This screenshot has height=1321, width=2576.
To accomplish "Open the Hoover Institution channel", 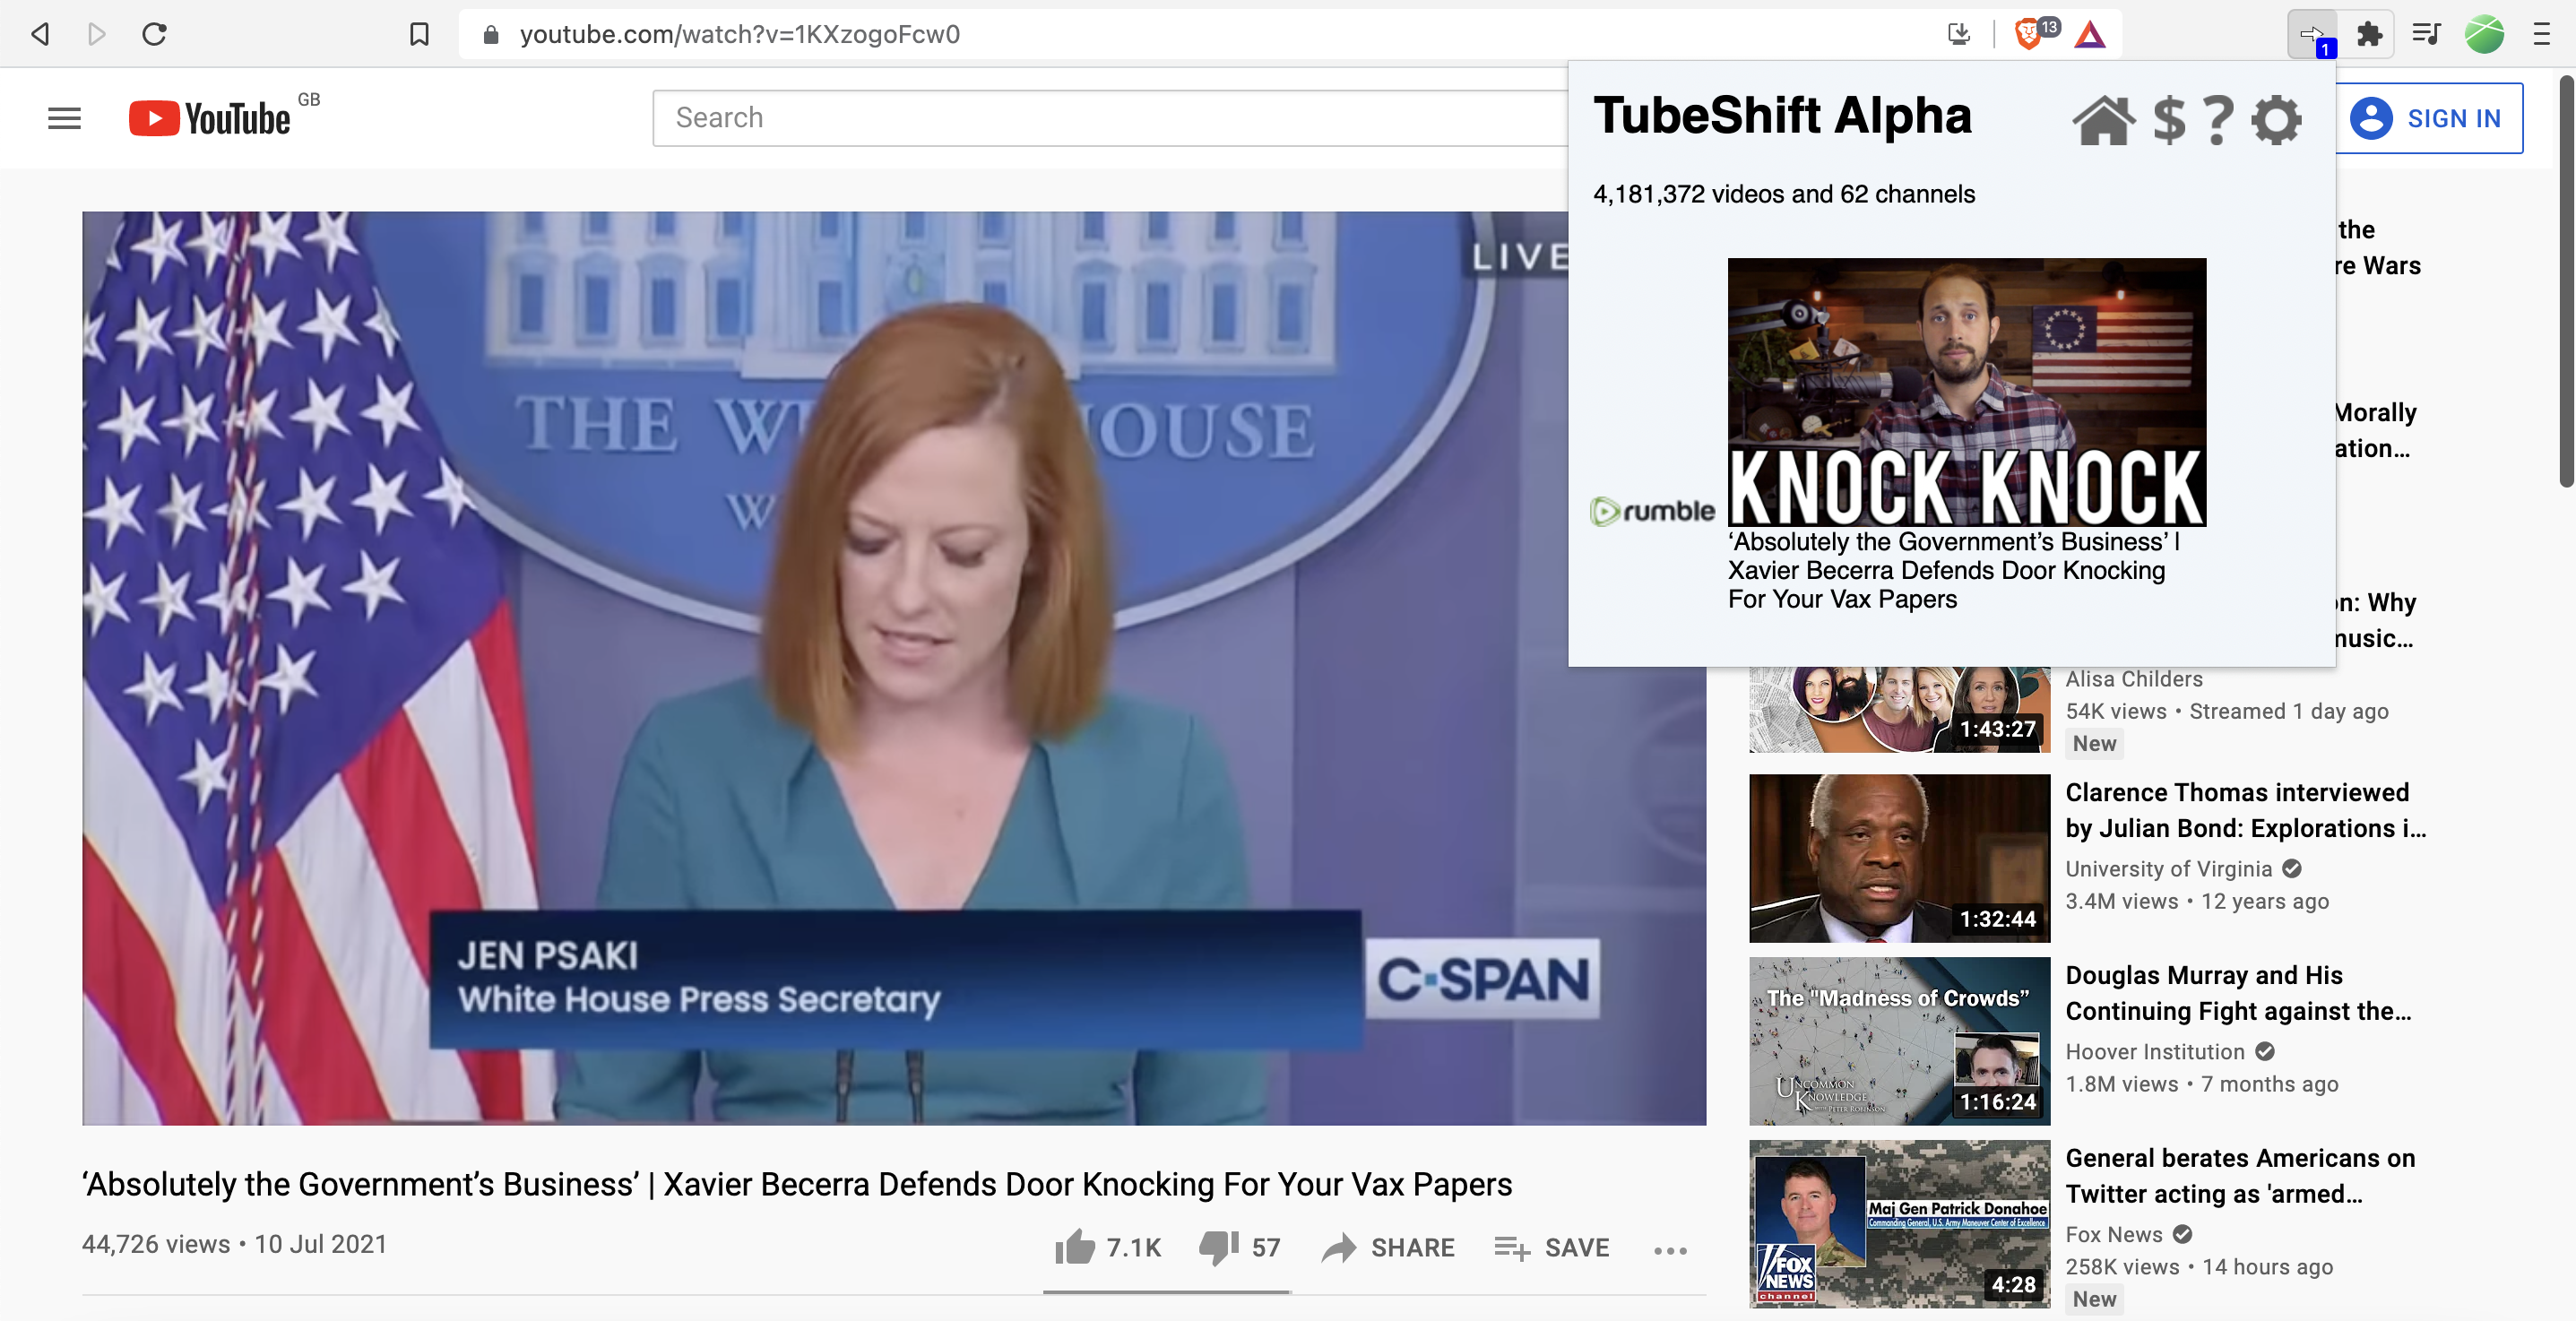I will (2155, 1052).
